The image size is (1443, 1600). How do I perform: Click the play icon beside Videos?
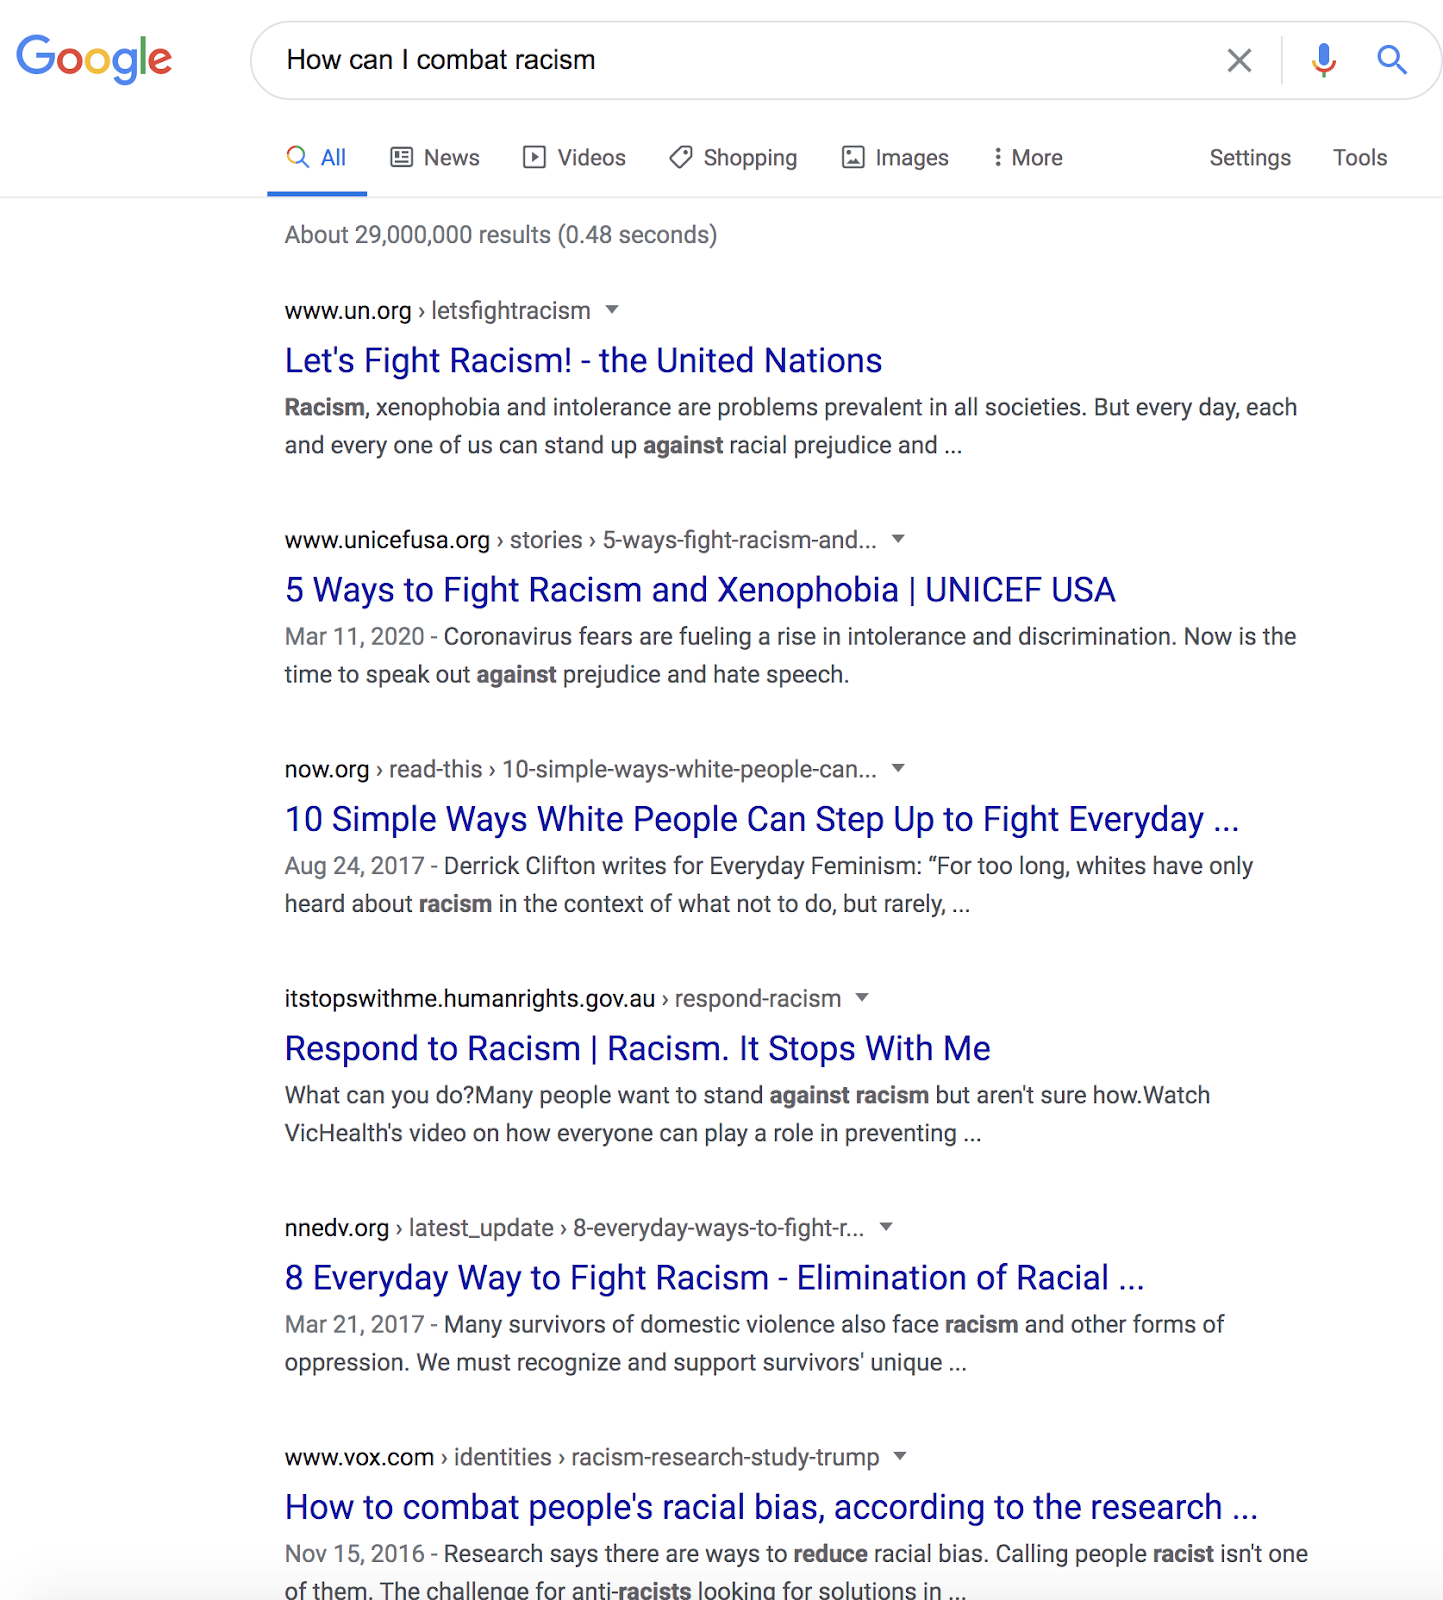pyautogui.click(x=535, y=157)
